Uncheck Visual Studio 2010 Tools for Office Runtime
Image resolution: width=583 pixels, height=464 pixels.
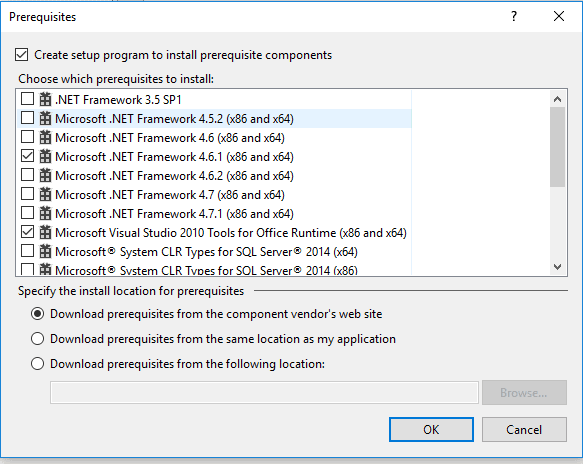point(28,232)
